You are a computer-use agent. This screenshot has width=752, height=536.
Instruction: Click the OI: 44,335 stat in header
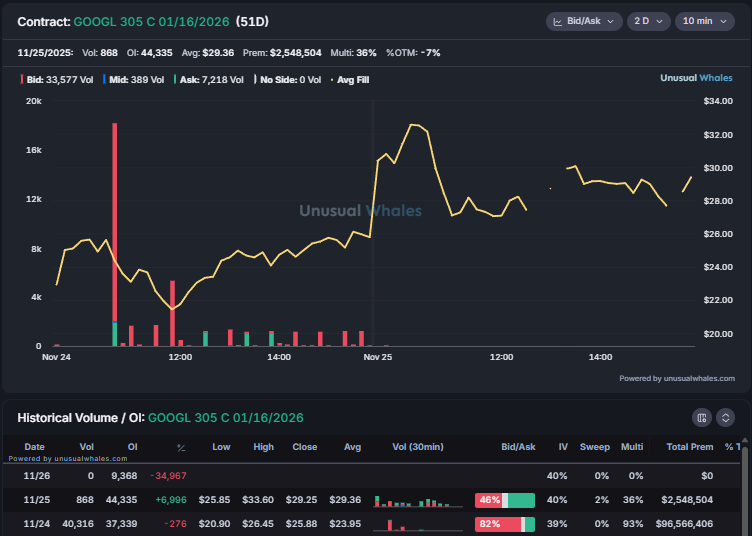point(149,53)
